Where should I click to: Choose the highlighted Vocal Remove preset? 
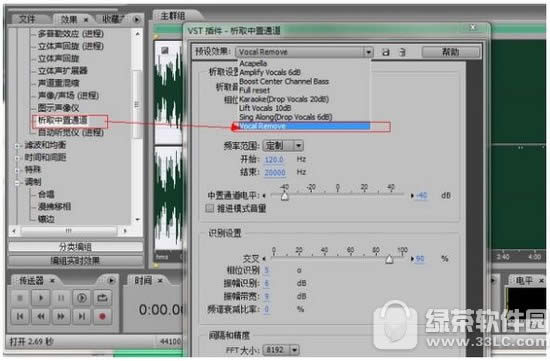pyautogui.click(x=304, y=126)
